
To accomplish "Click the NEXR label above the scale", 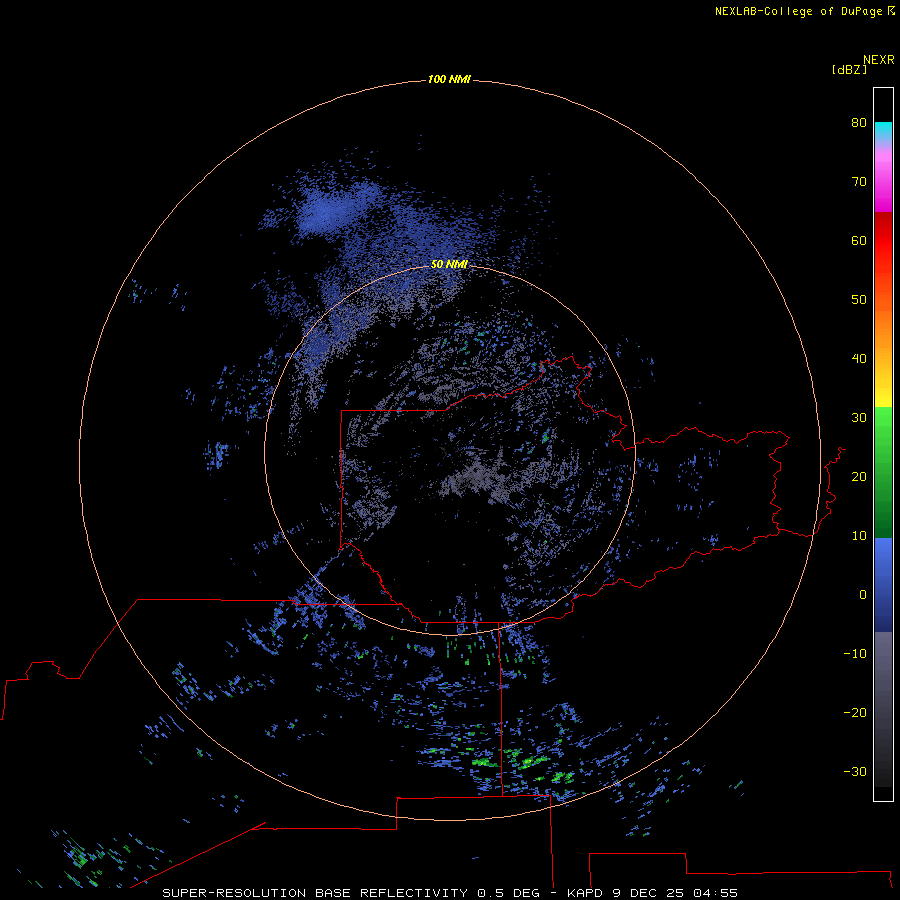I will point(878,60).
